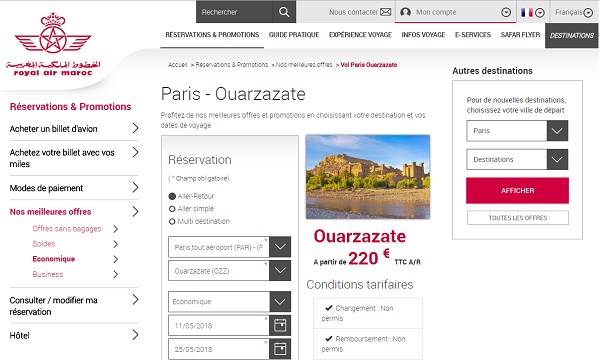Click return date field 25/05/2018
This screenshot has width=600, height=360.
[219, 349]
